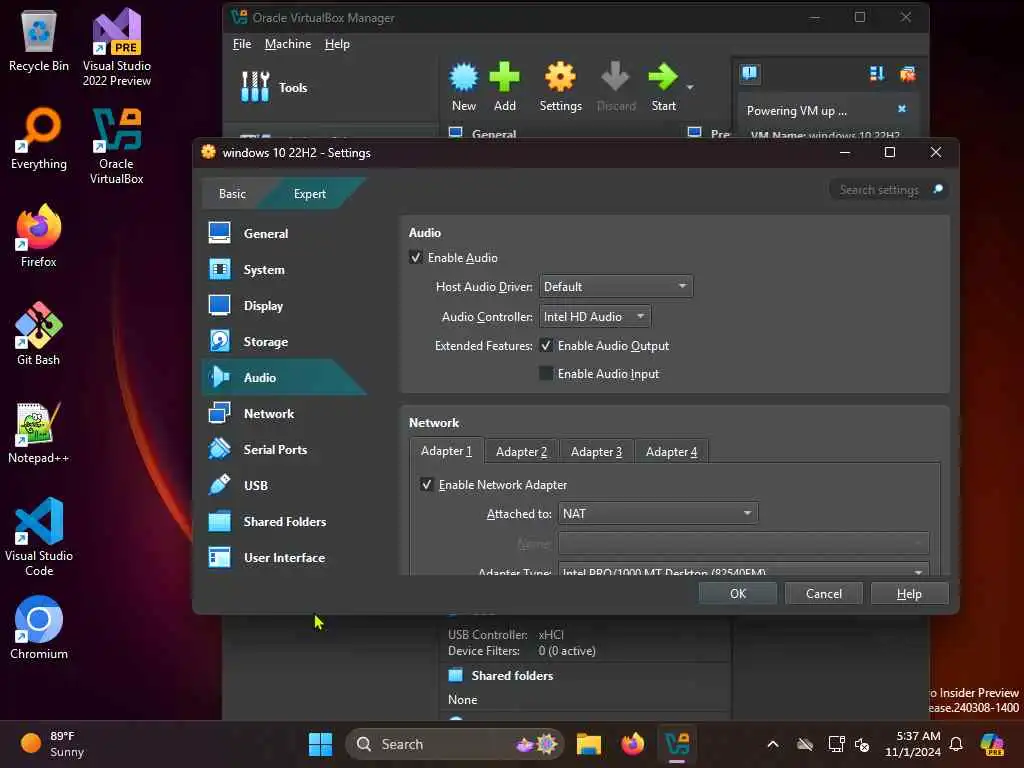Toggle Enable Audio Output checkbox
Image resolution: width=1024 pixels, height=768 pixels.
click(545, 345)
